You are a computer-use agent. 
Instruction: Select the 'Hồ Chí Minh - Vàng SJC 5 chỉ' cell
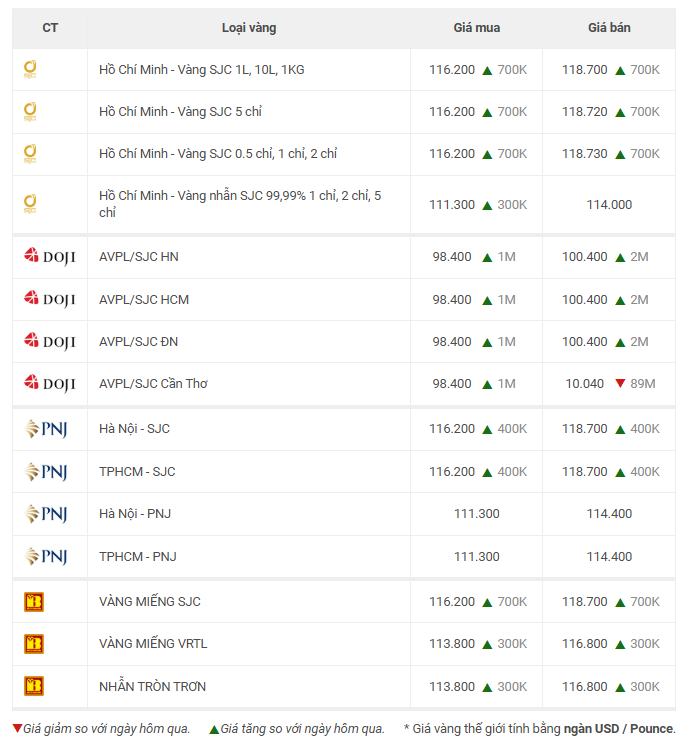249,112
